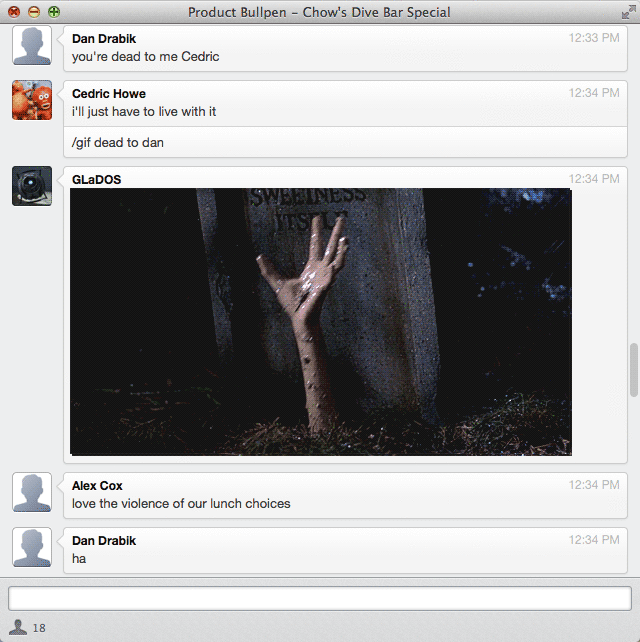Viewport: 640px width, 642px height.
Task: Click Alex Cox's silhouette avatar
Action: (x=32, y=492)
